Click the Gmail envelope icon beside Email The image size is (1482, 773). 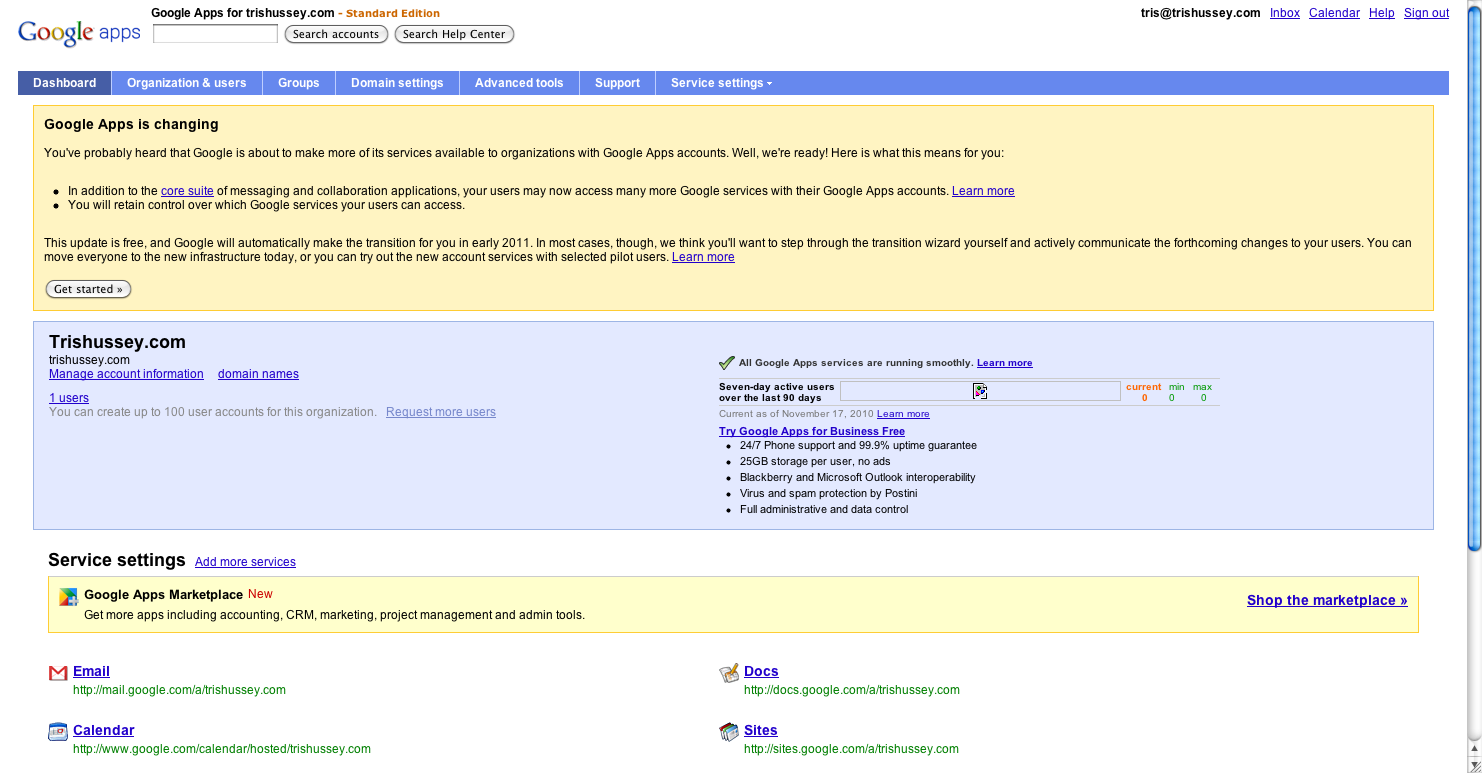(x=58, y=673)
